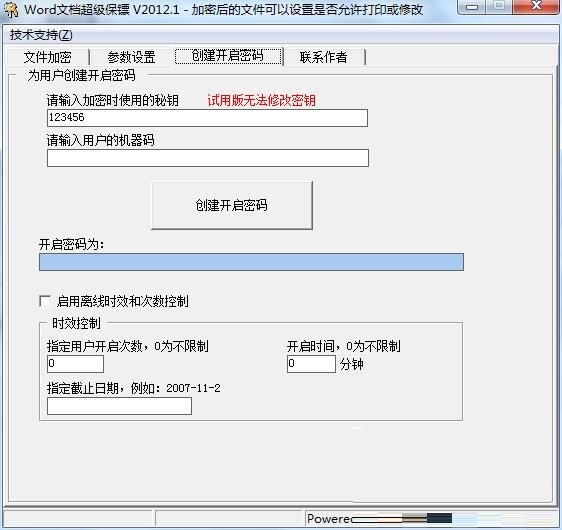Enable 启用离线时效和次数控制 checkbox
The image size is (562, 530).
coord(45,301)
